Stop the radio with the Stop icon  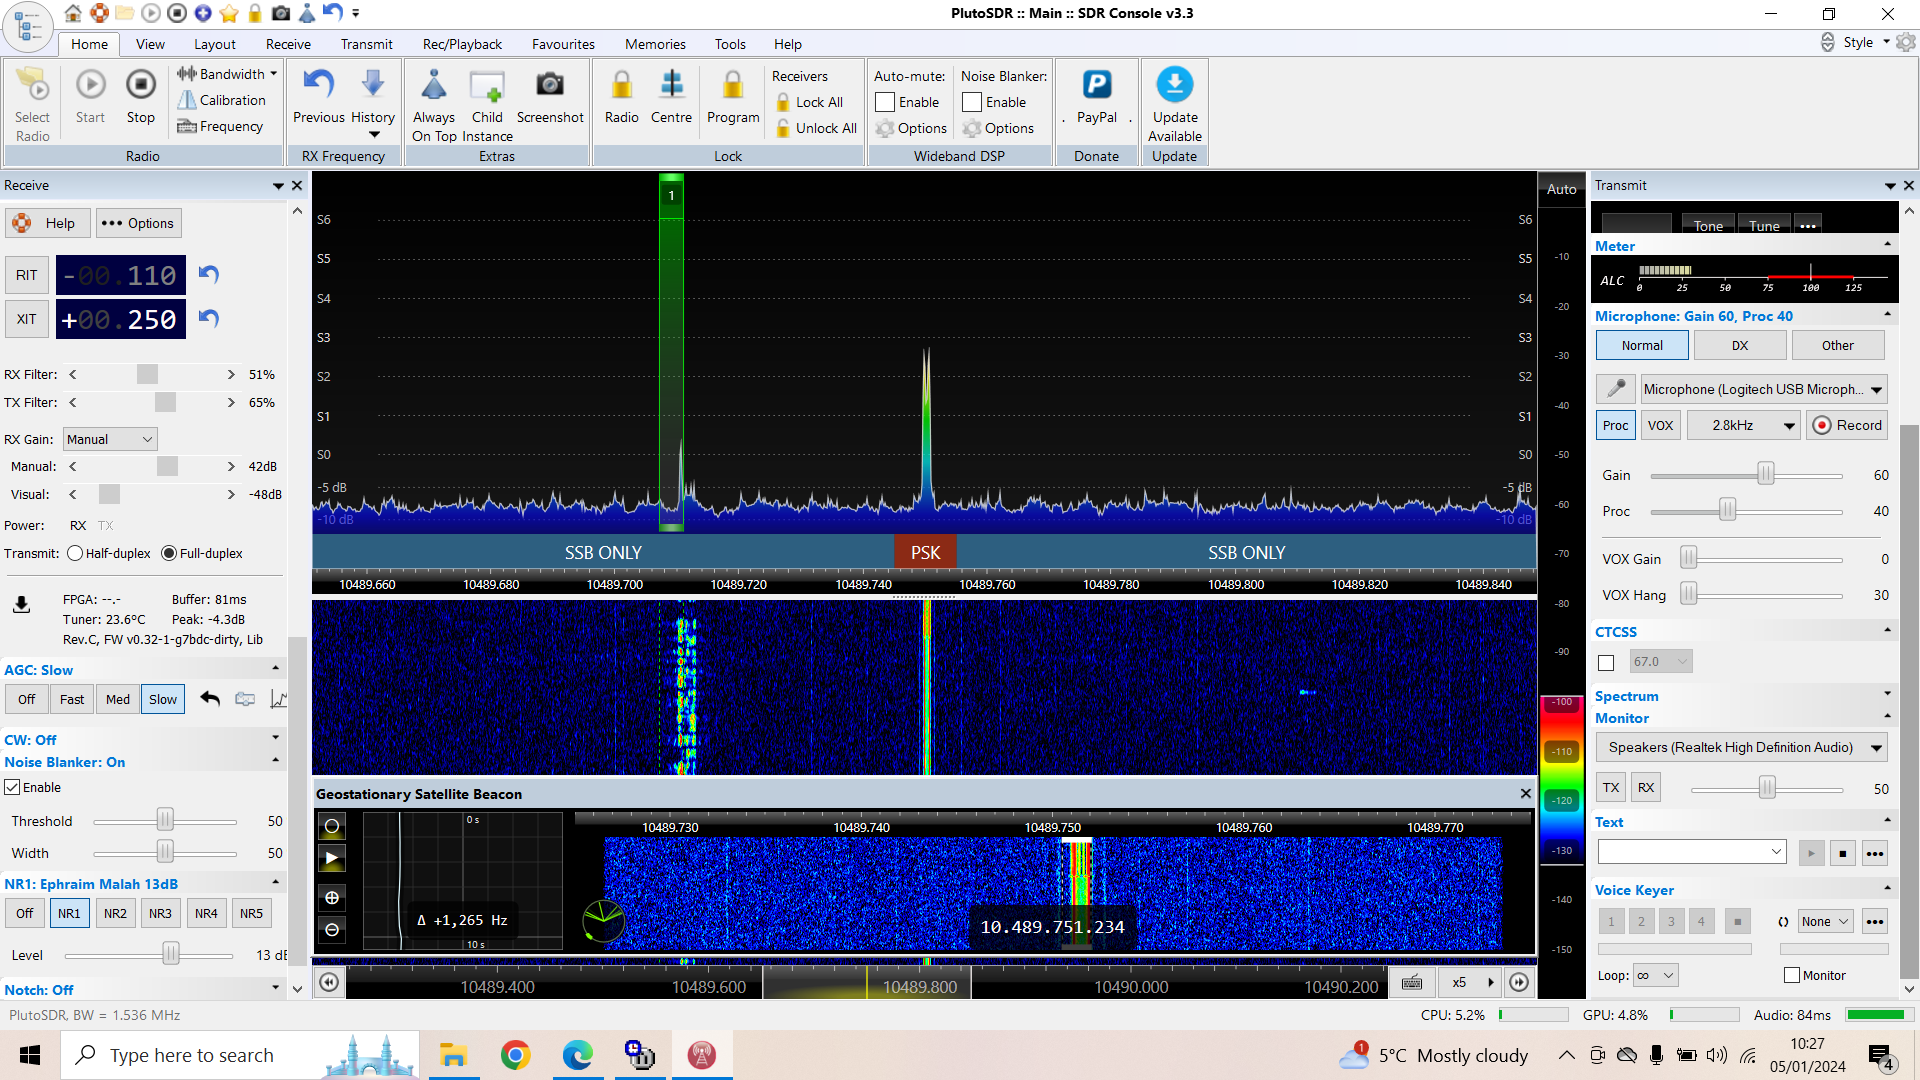click(x=140, y=95)
